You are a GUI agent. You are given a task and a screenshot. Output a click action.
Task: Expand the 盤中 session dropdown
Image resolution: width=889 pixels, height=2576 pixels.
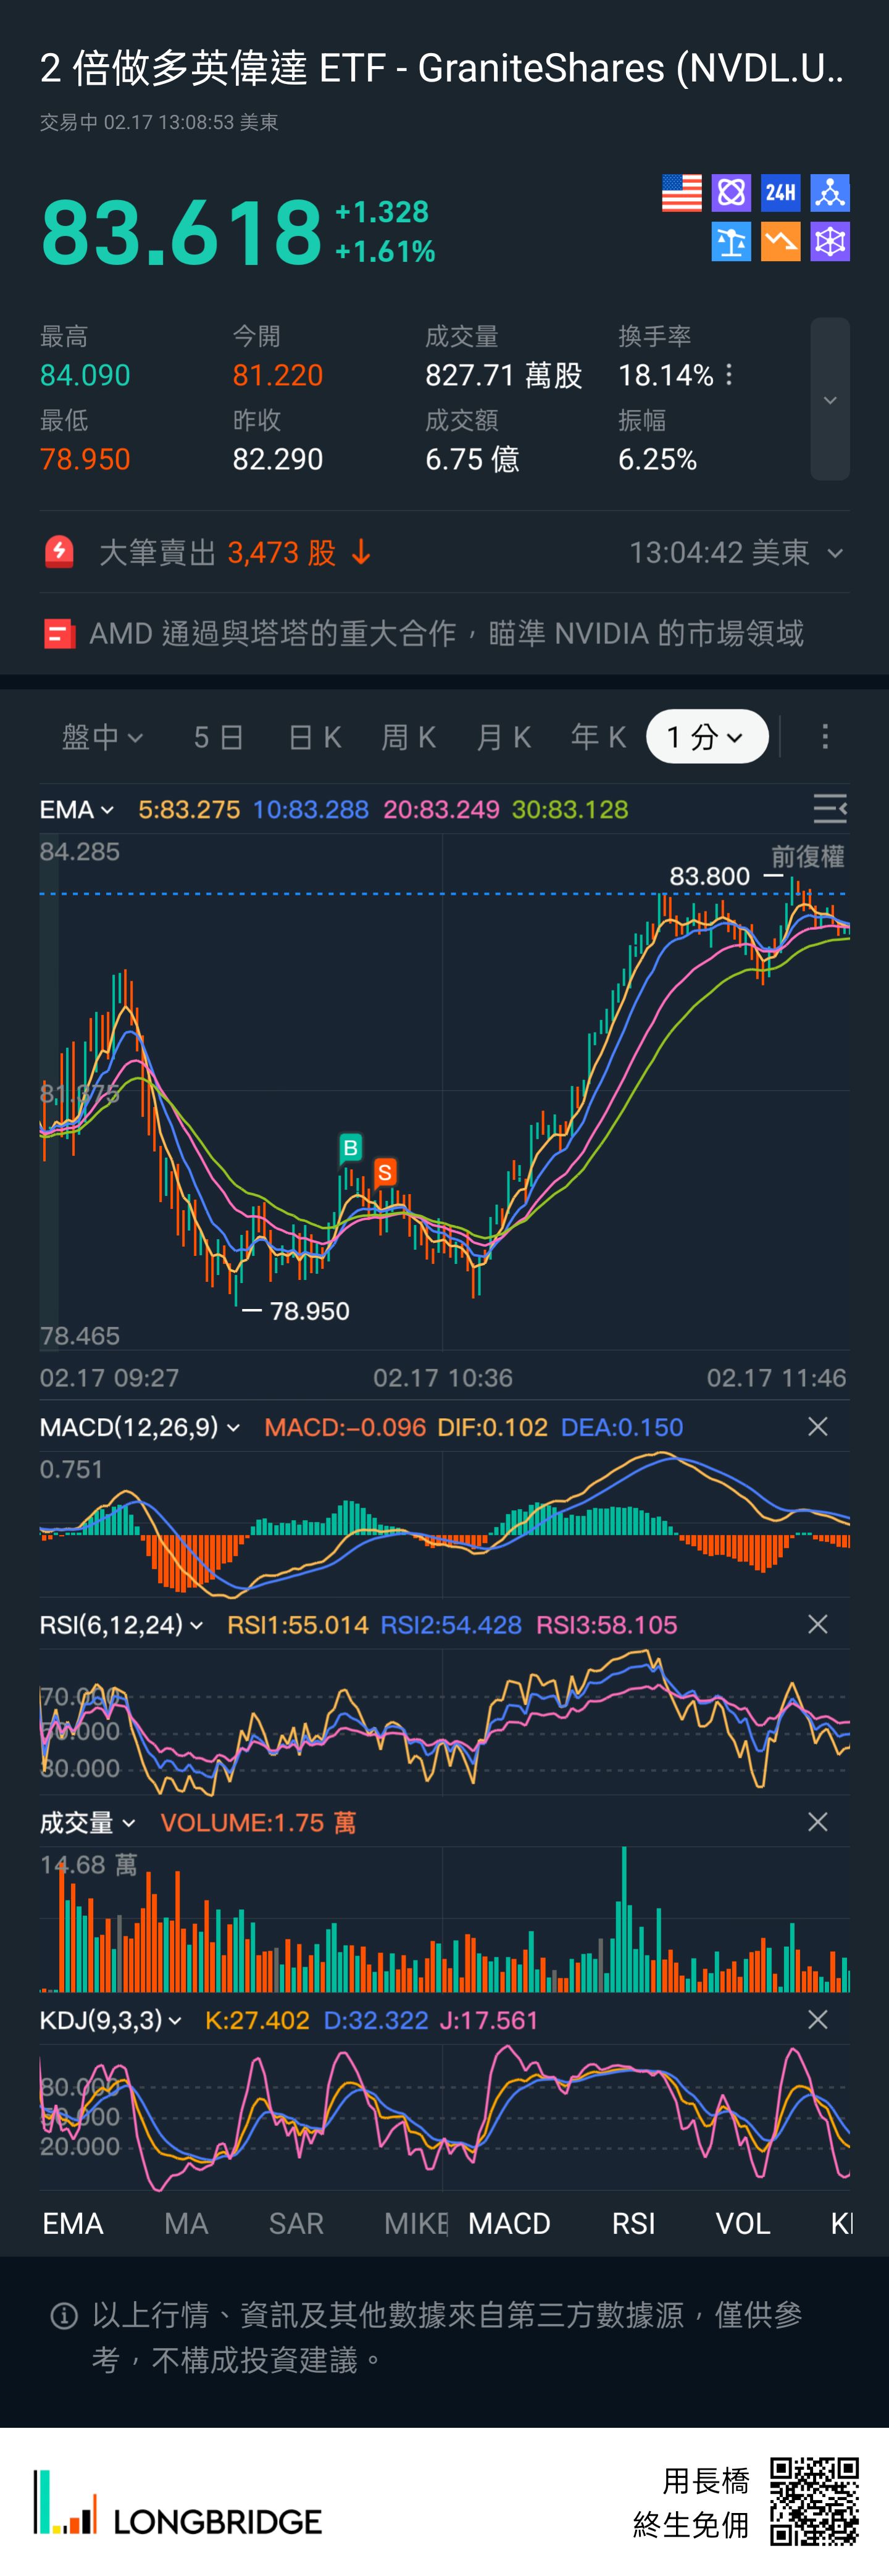coord(102,737)
